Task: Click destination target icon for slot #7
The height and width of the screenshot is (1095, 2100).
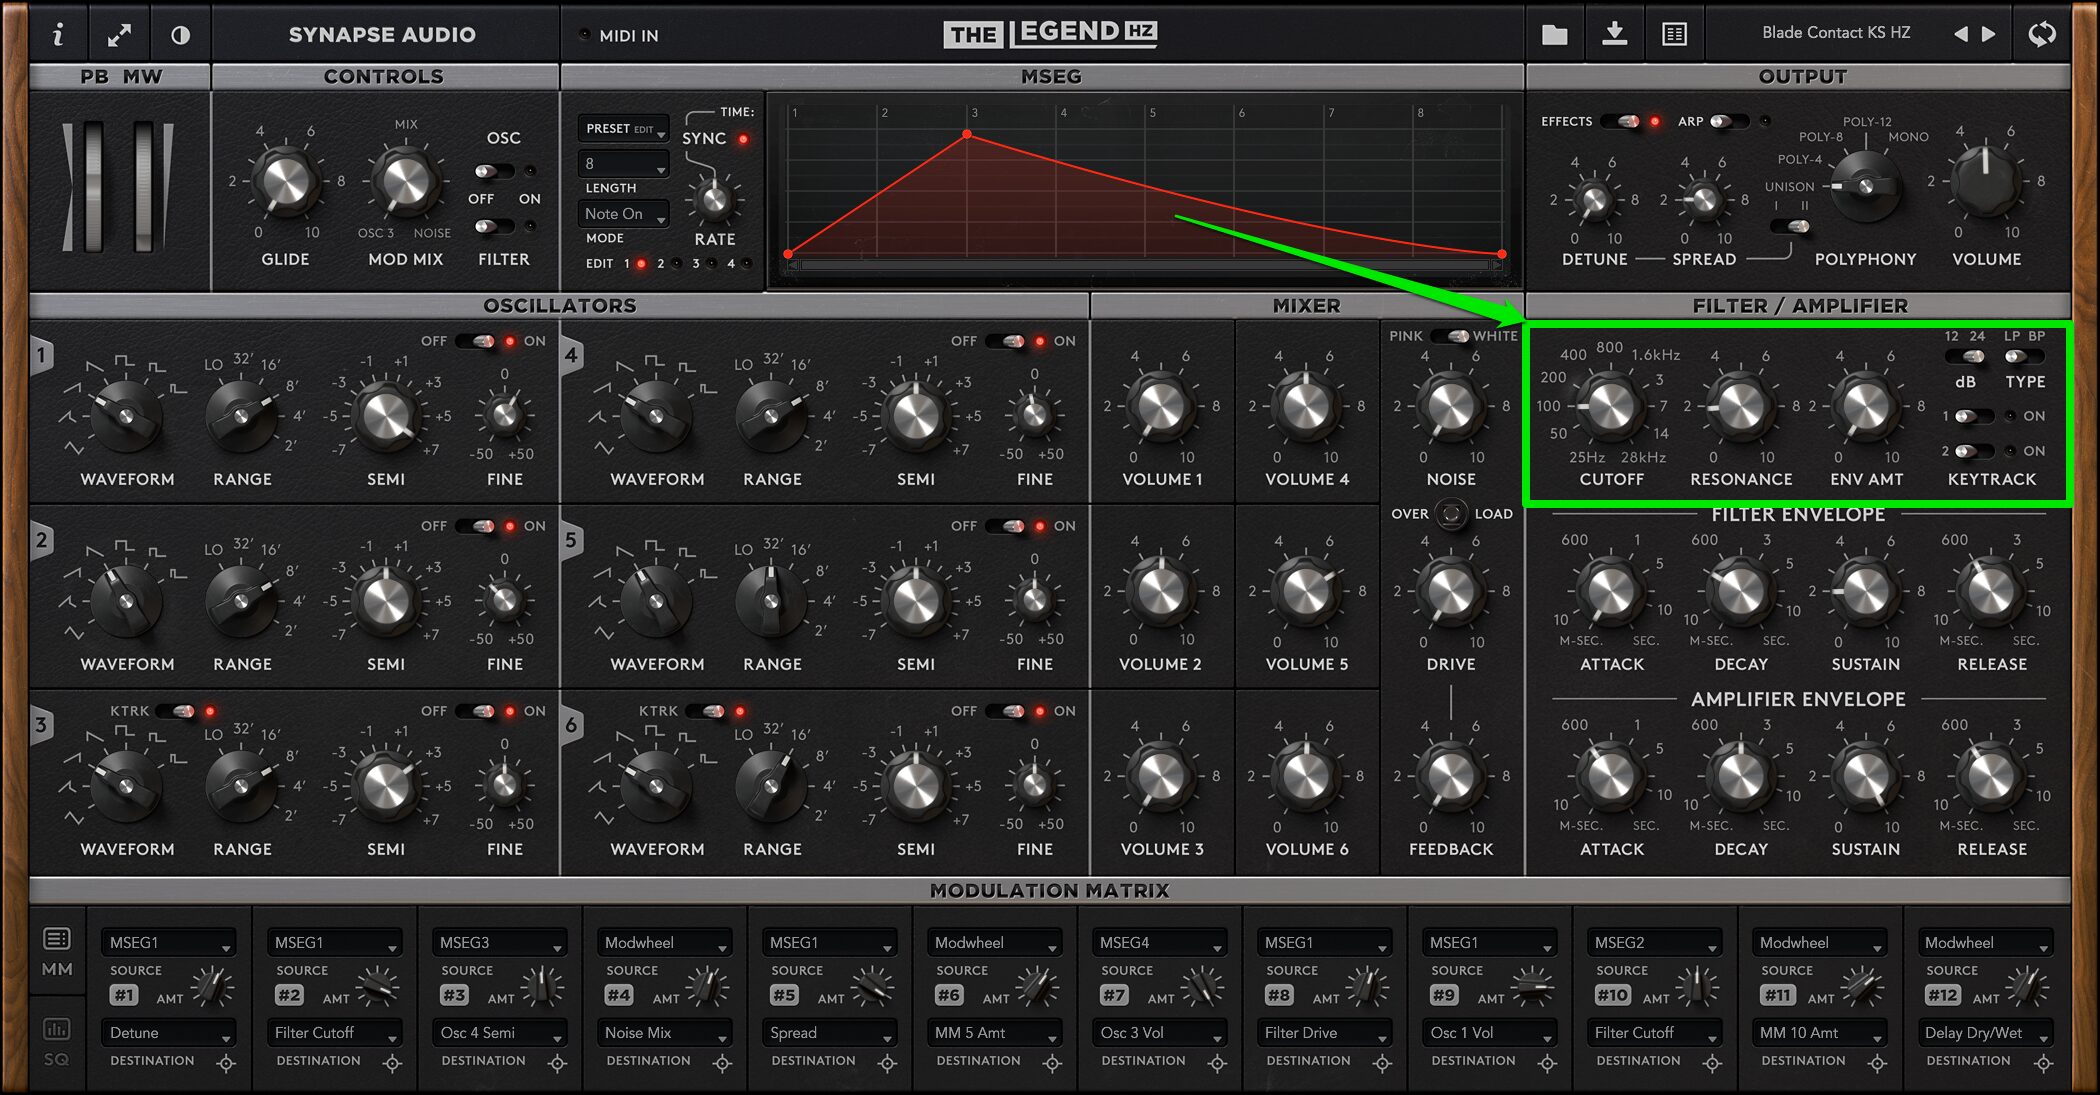Action: point(1217,1063)
